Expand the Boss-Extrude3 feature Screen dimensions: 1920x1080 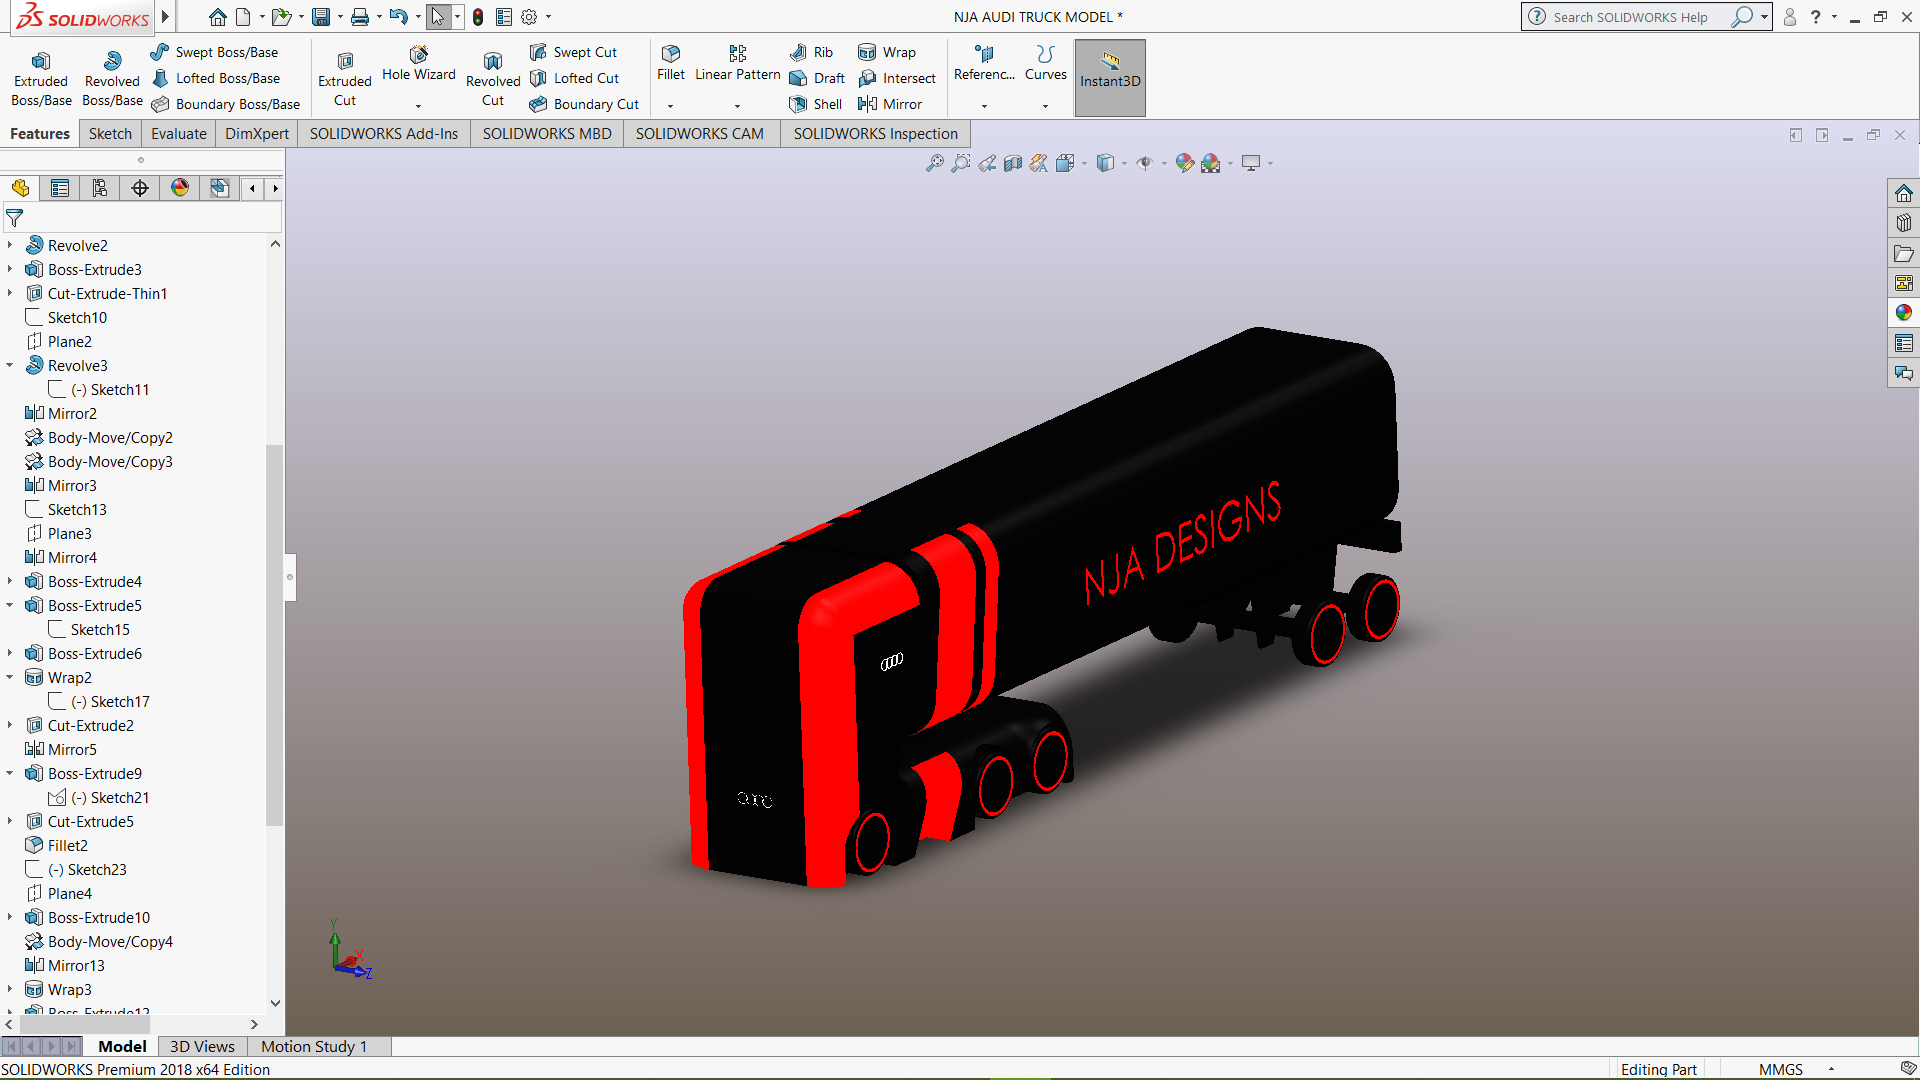[x=10, y=269]
